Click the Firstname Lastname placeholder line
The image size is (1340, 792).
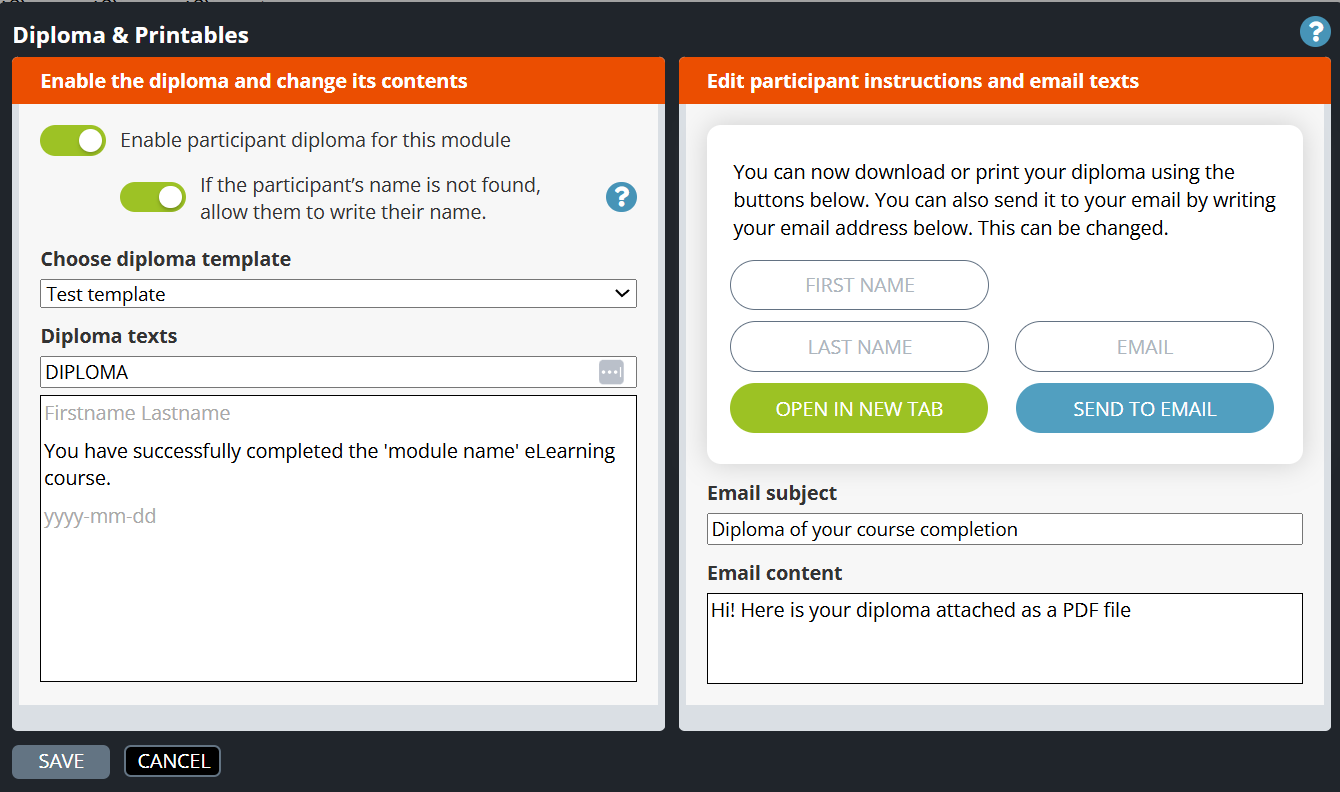click(137, 413)
